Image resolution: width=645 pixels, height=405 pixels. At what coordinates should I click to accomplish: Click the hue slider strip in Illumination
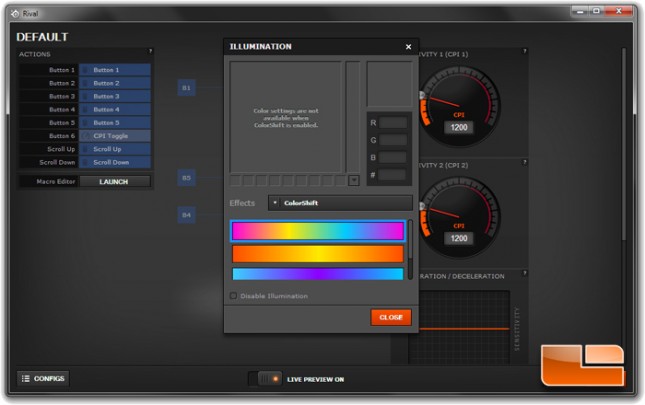(353, 117)
